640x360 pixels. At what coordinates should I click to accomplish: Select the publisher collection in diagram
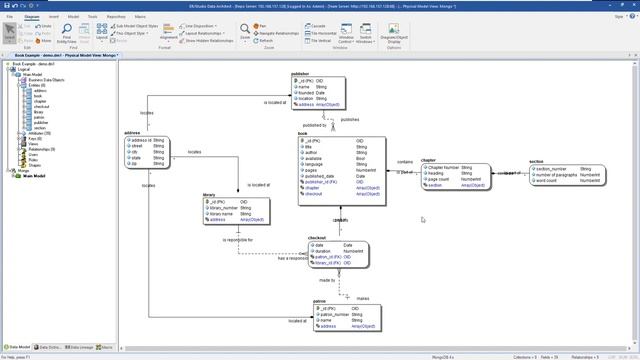click(318, 93)
